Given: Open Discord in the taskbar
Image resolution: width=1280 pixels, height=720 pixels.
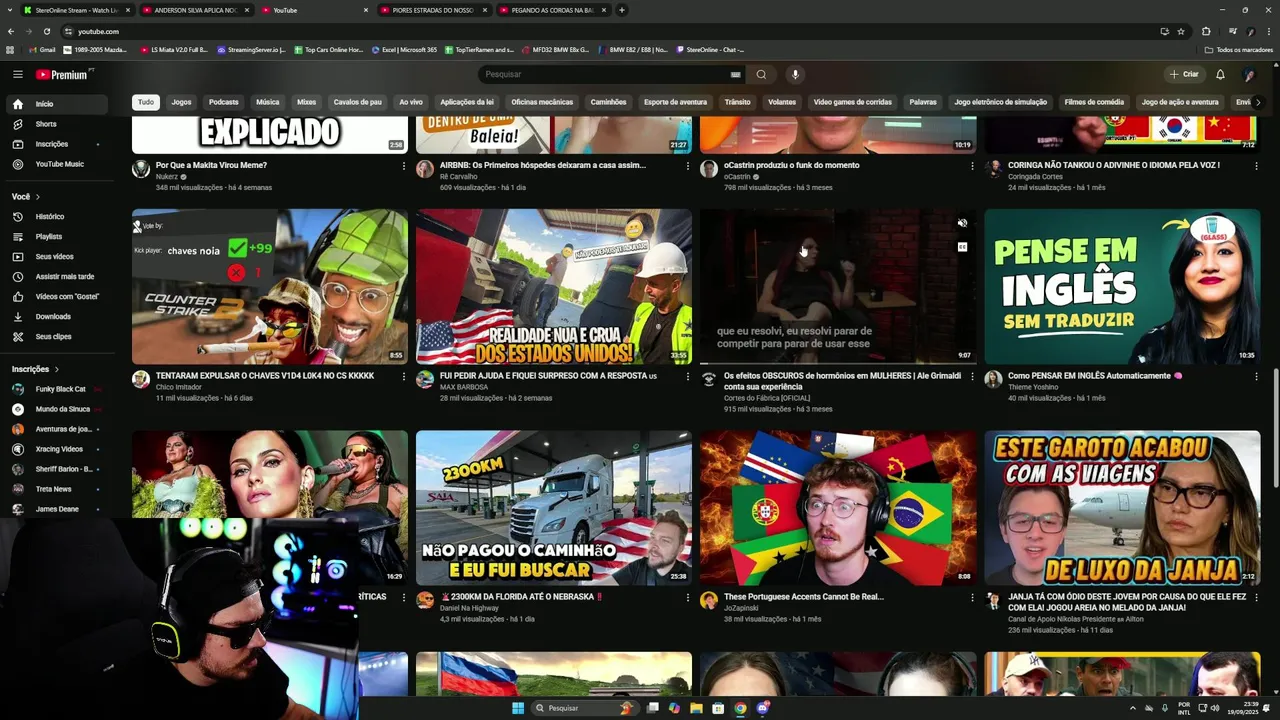Looking at the screenshot, I should (763, 708).
